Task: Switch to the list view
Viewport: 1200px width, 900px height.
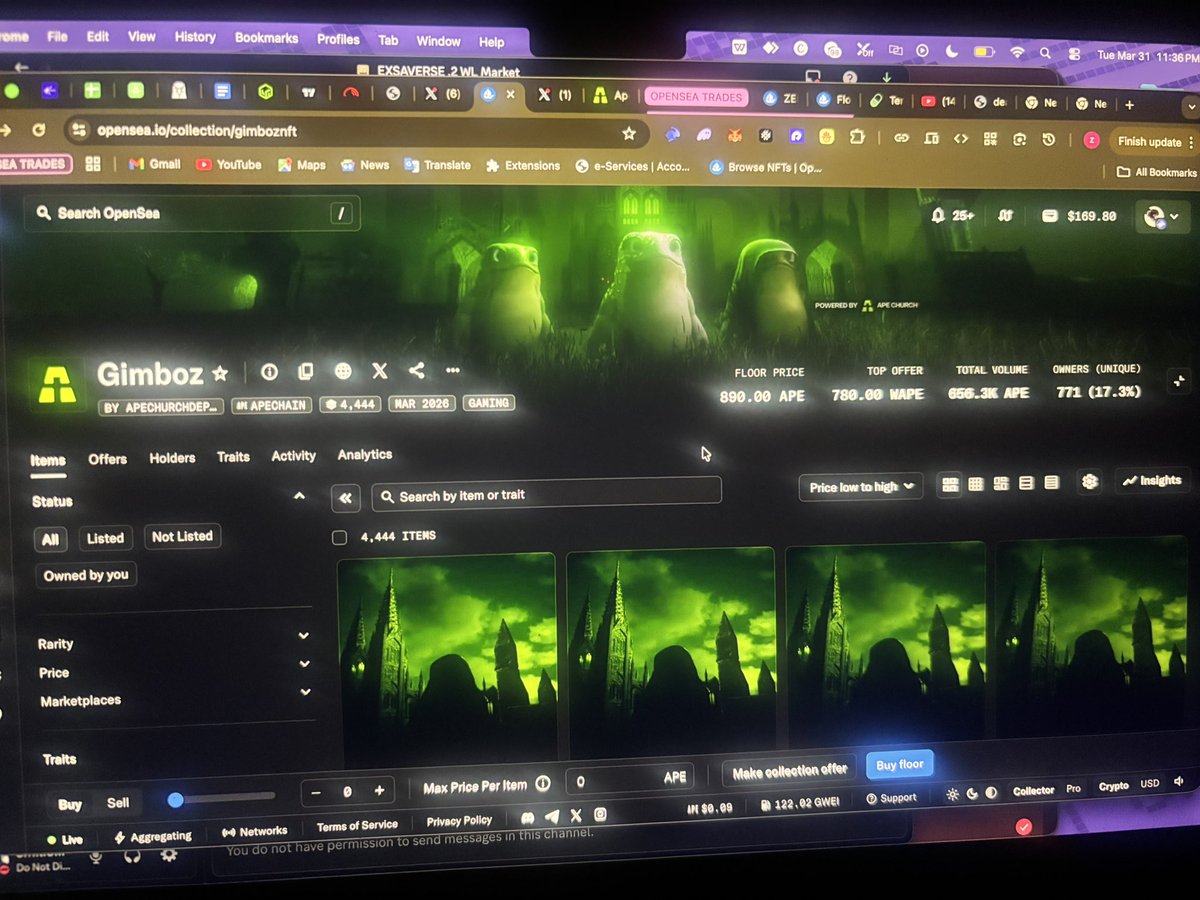Action: coord(1026,483)
